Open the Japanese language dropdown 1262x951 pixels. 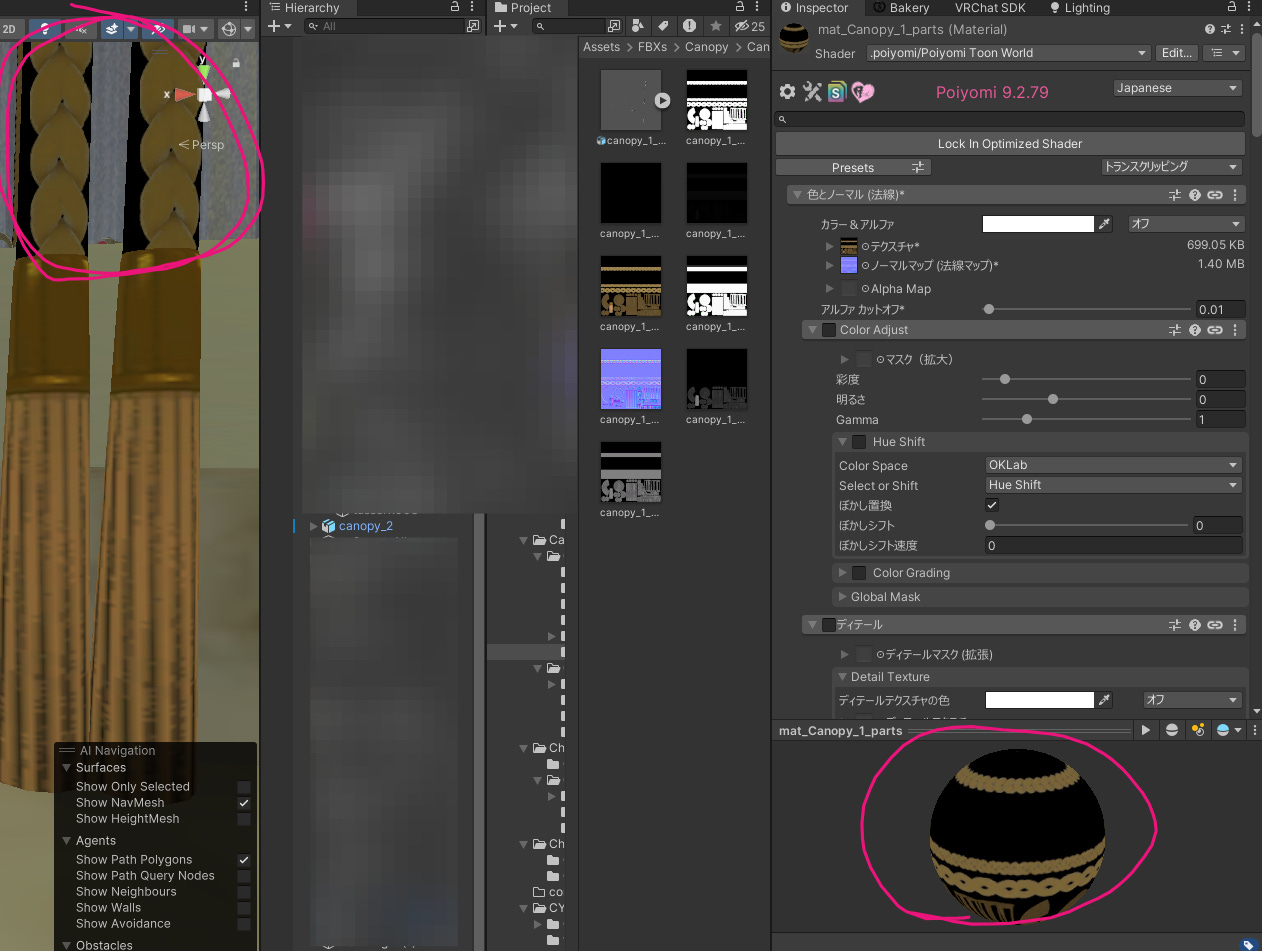[1178, 88]
